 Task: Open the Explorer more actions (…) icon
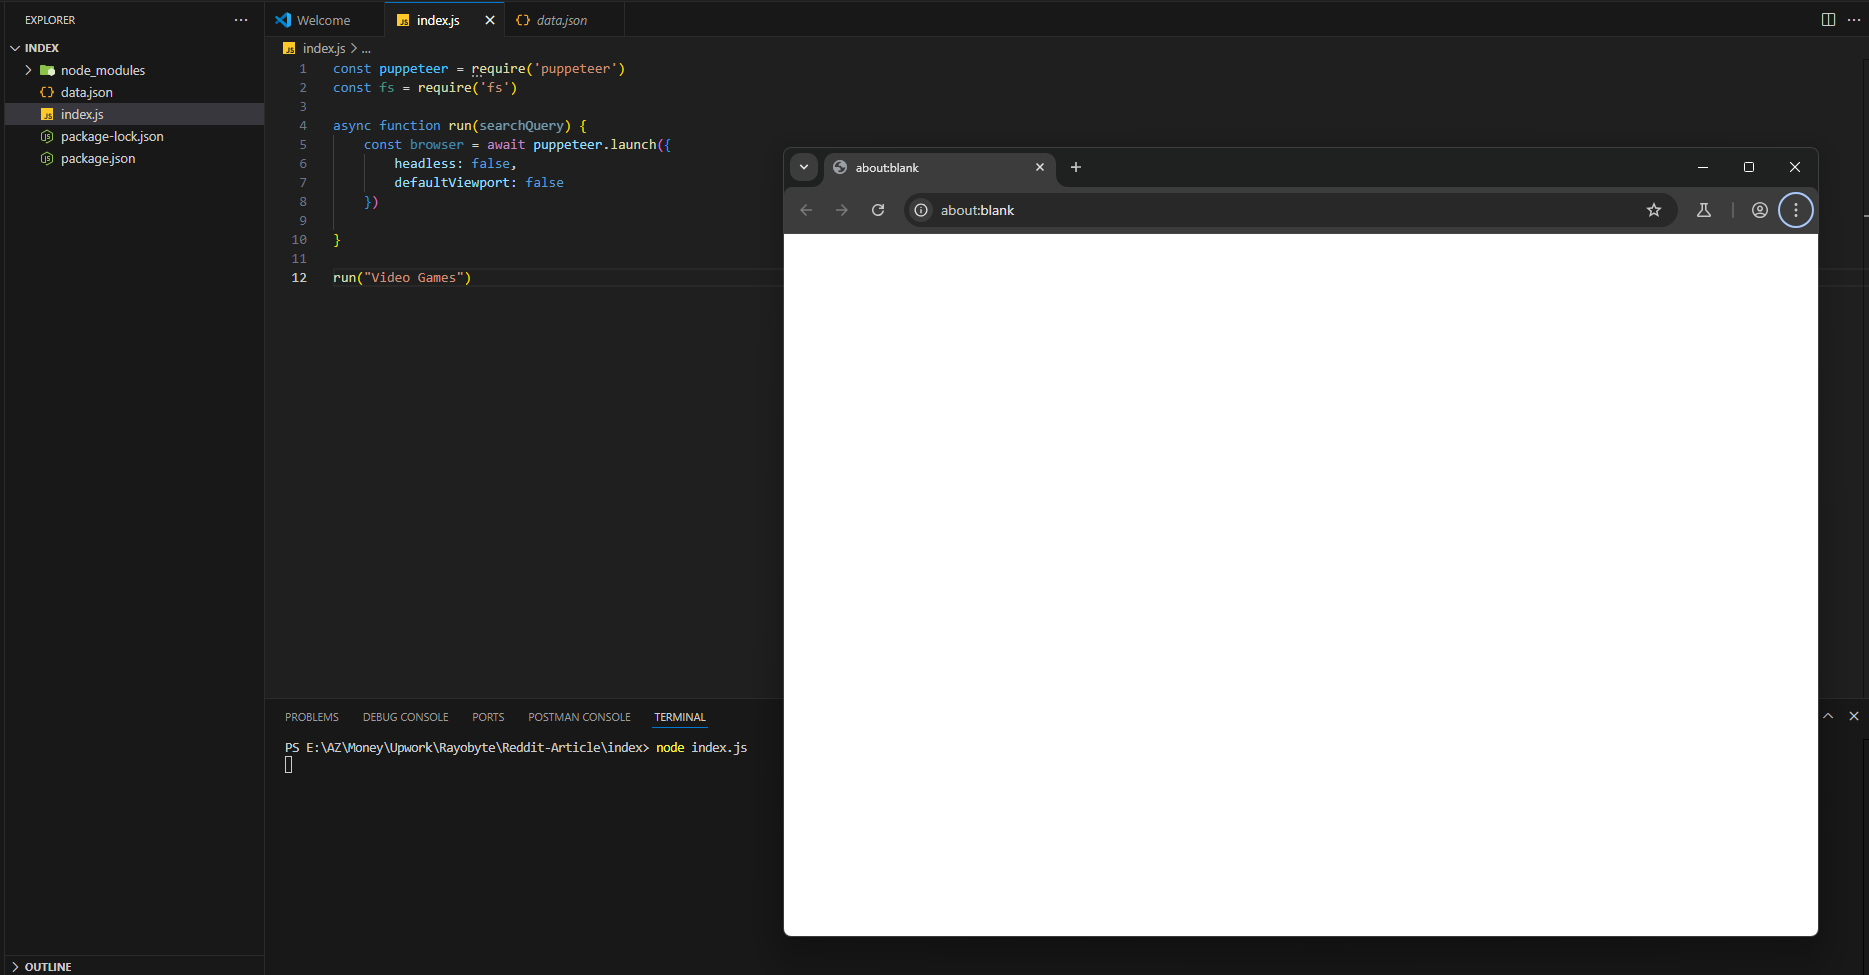(240, 19)
